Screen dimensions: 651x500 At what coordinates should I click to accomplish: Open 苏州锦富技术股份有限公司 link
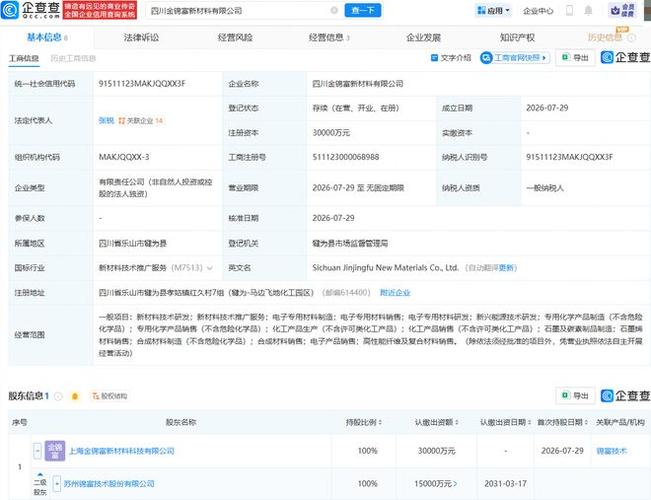pos(109,484)
